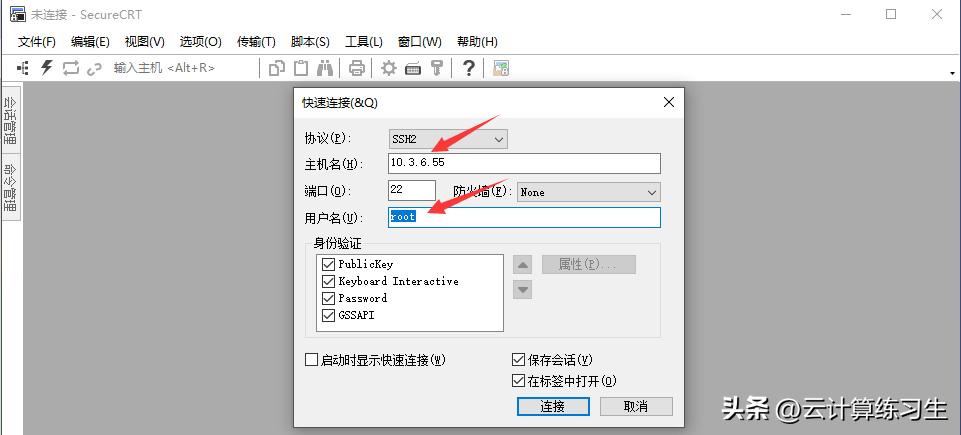Viewport: 961px width, 435px height.
Task: Open the 会话管理 side tab
Action: [11, 119]
